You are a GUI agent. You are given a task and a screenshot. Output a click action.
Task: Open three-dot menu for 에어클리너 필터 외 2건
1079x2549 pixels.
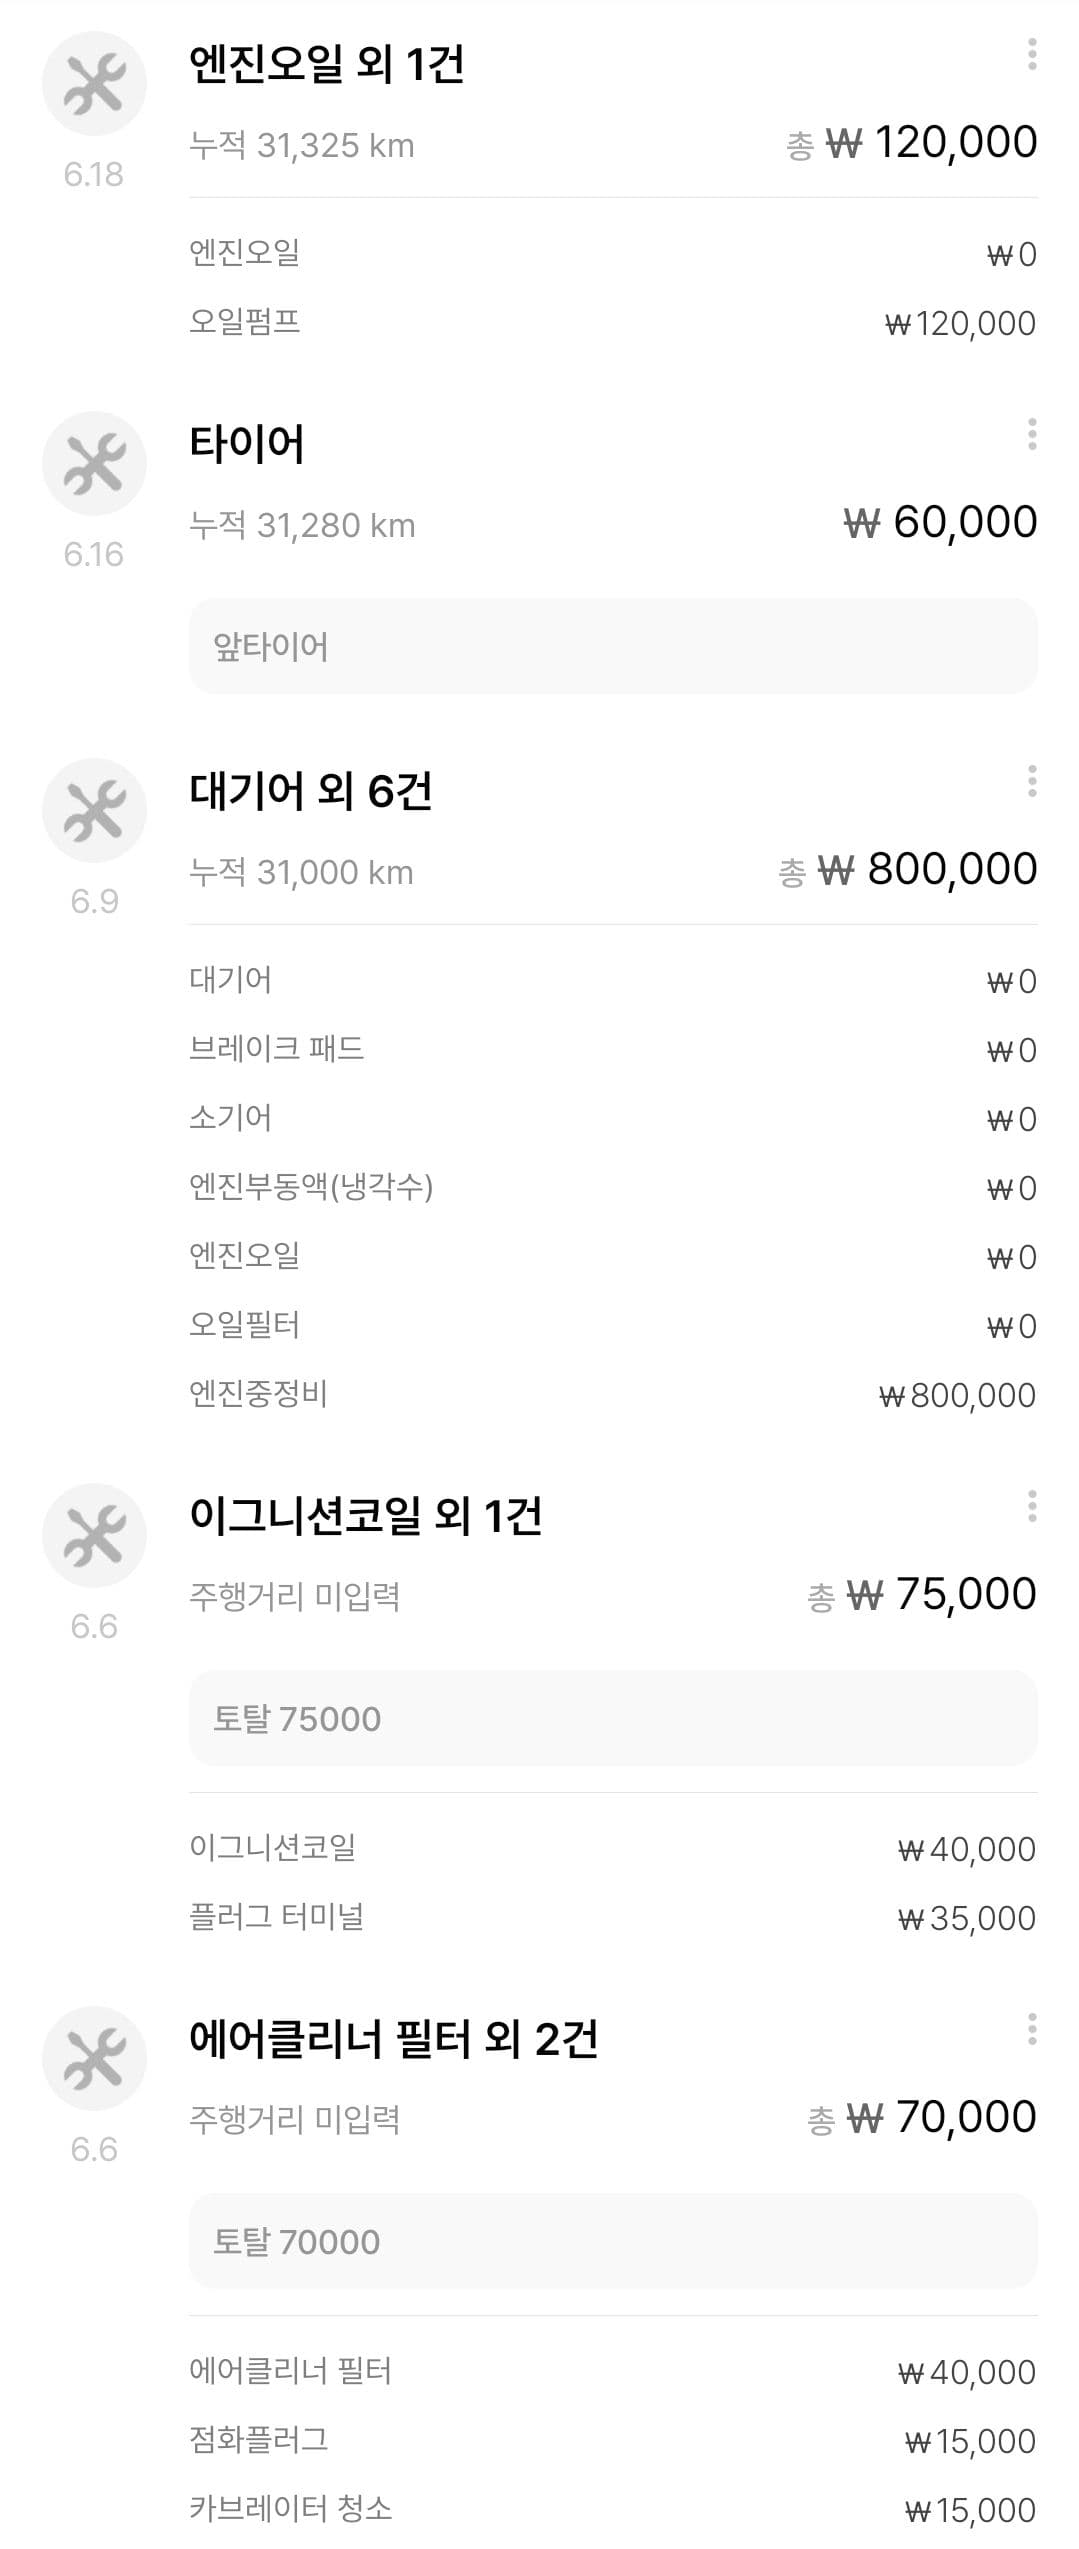(x=1031, y=2029)
